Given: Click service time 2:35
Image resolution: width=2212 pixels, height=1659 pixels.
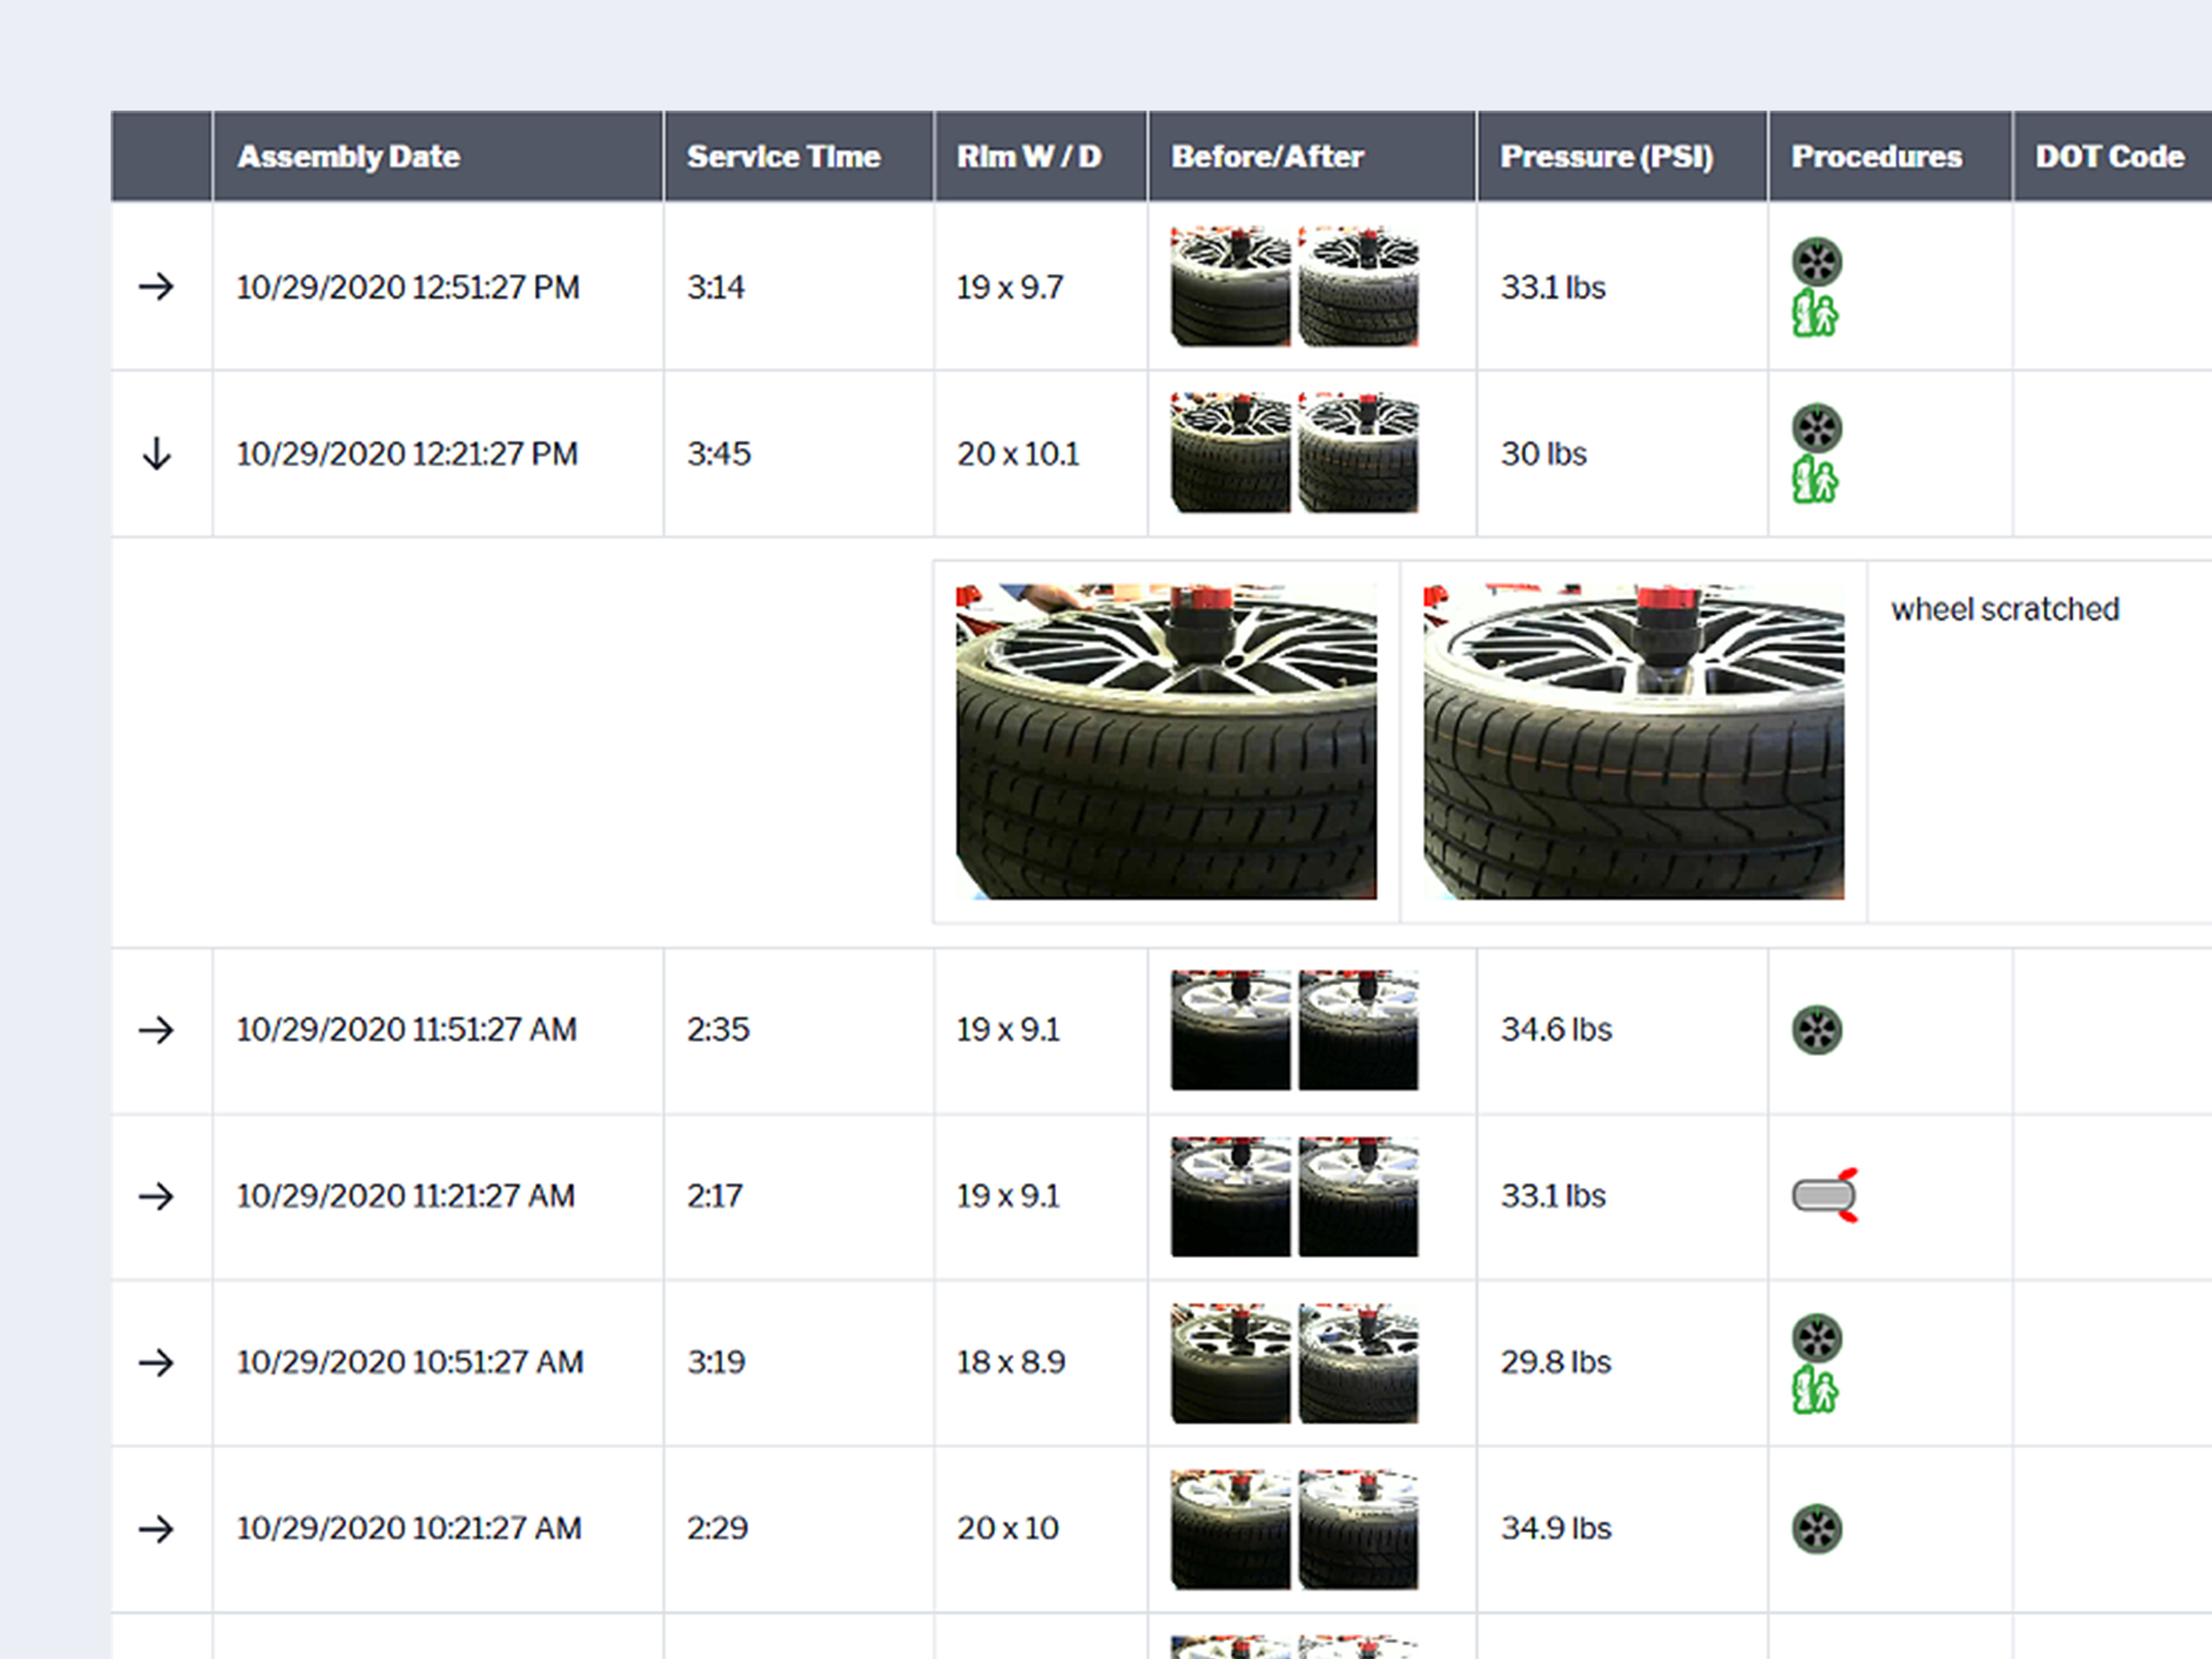Looking at the screenshot, I should click(x=718, y=1030).
